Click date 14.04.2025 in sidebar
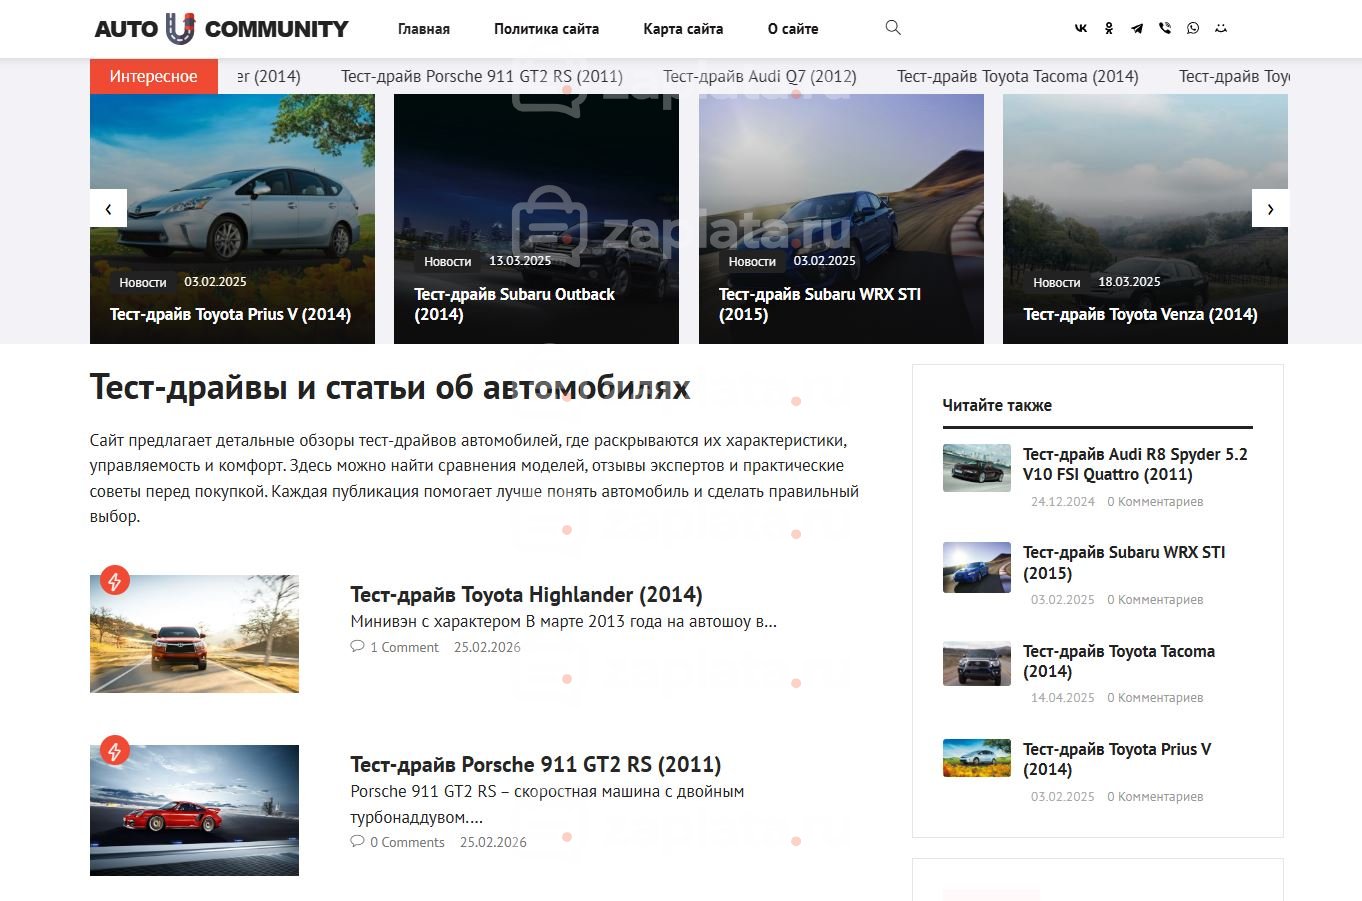 pos(1063,698)
